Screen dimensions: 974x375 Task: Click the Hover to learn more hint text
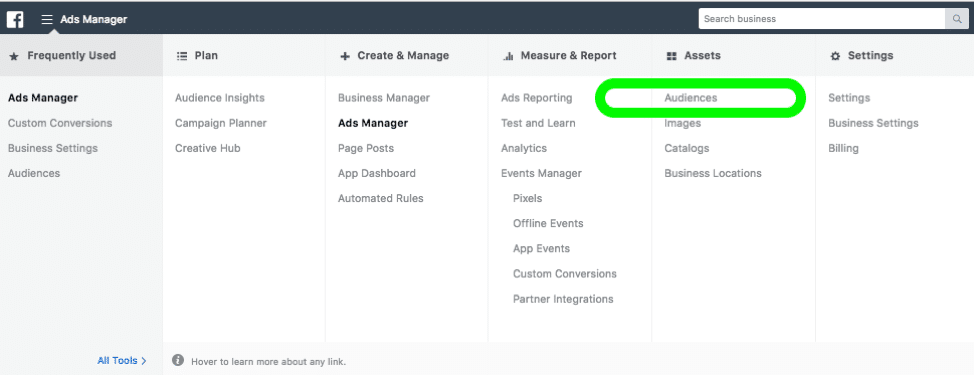268,361
